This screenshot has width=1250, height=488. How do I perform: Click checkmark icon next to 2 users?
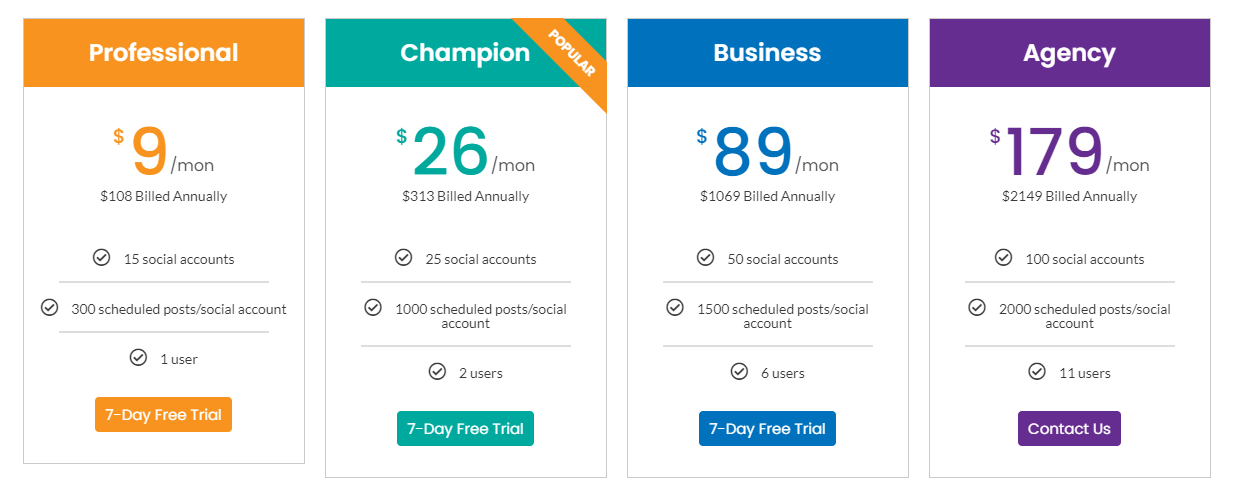tap(437, 372)
